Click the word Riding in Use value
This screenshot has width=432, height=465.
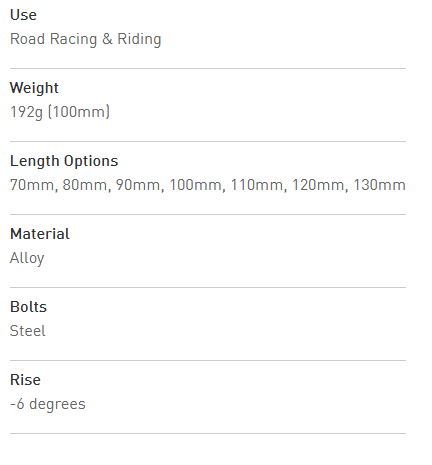coord(139,40)
